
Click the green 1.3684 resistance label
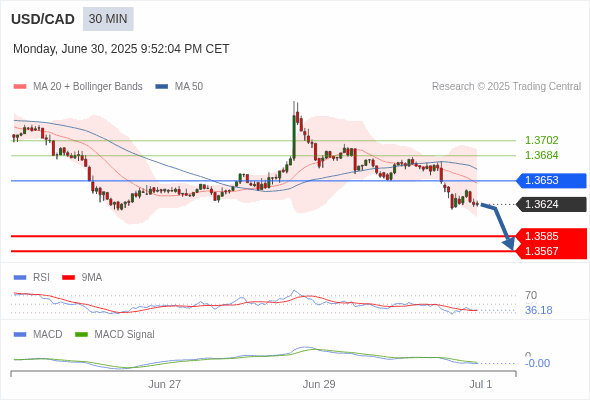[x=541, y=155]
